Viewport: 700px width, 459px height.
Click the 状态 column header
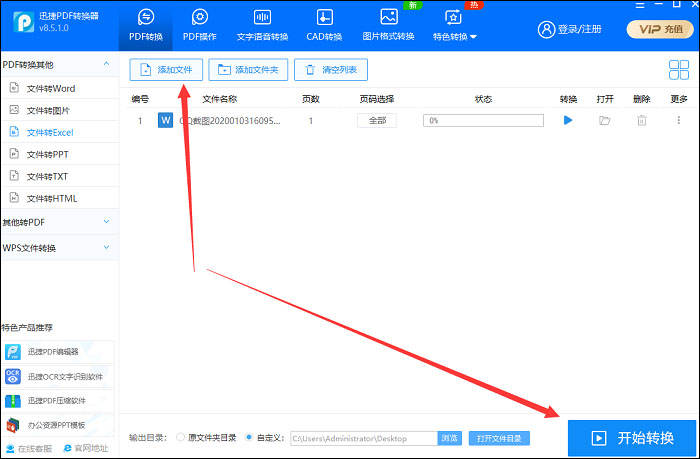tap(483, 99)
